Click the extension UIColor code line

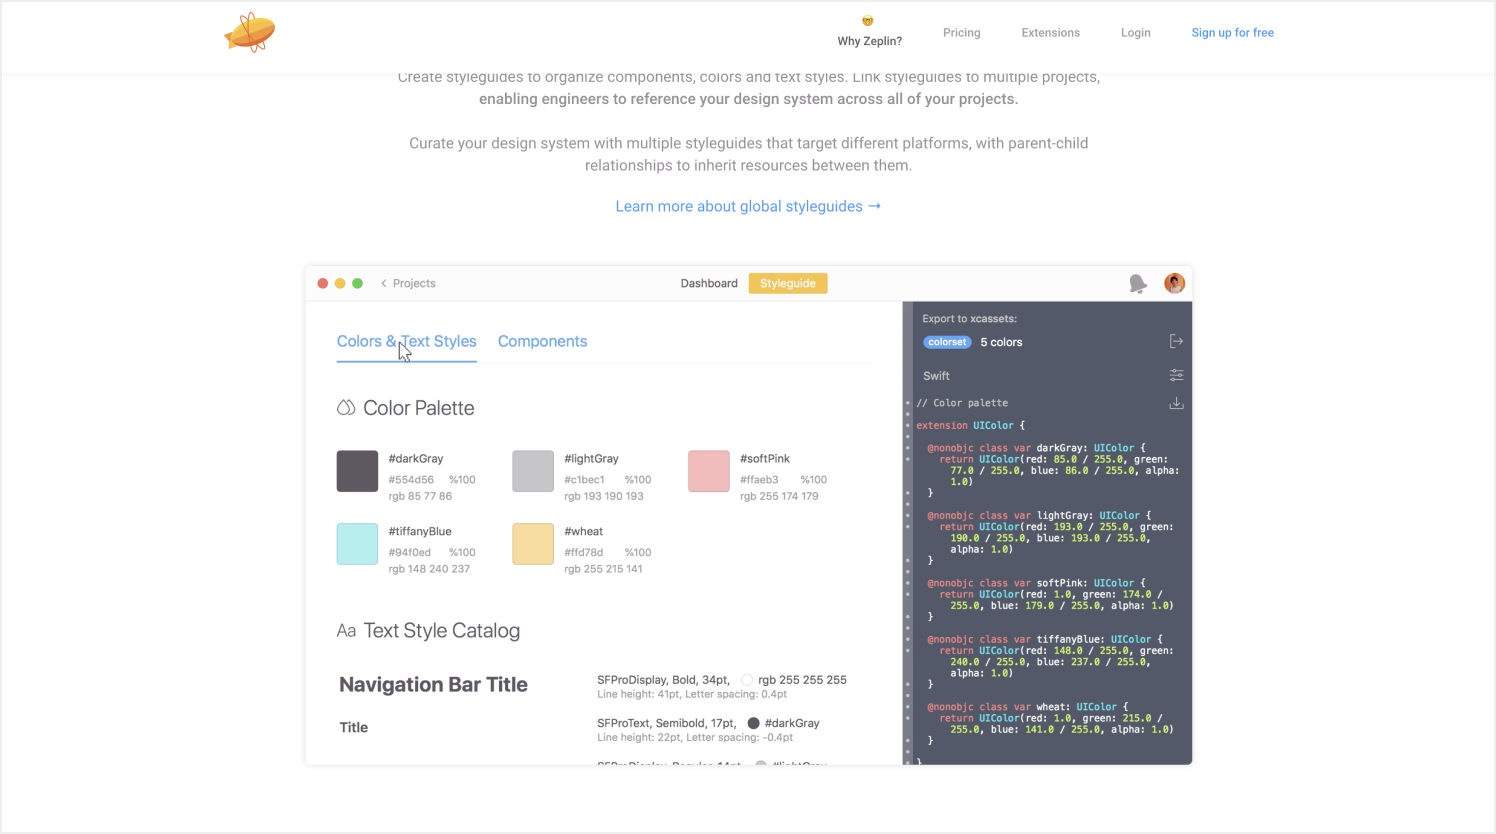click(x=970, y=426)
